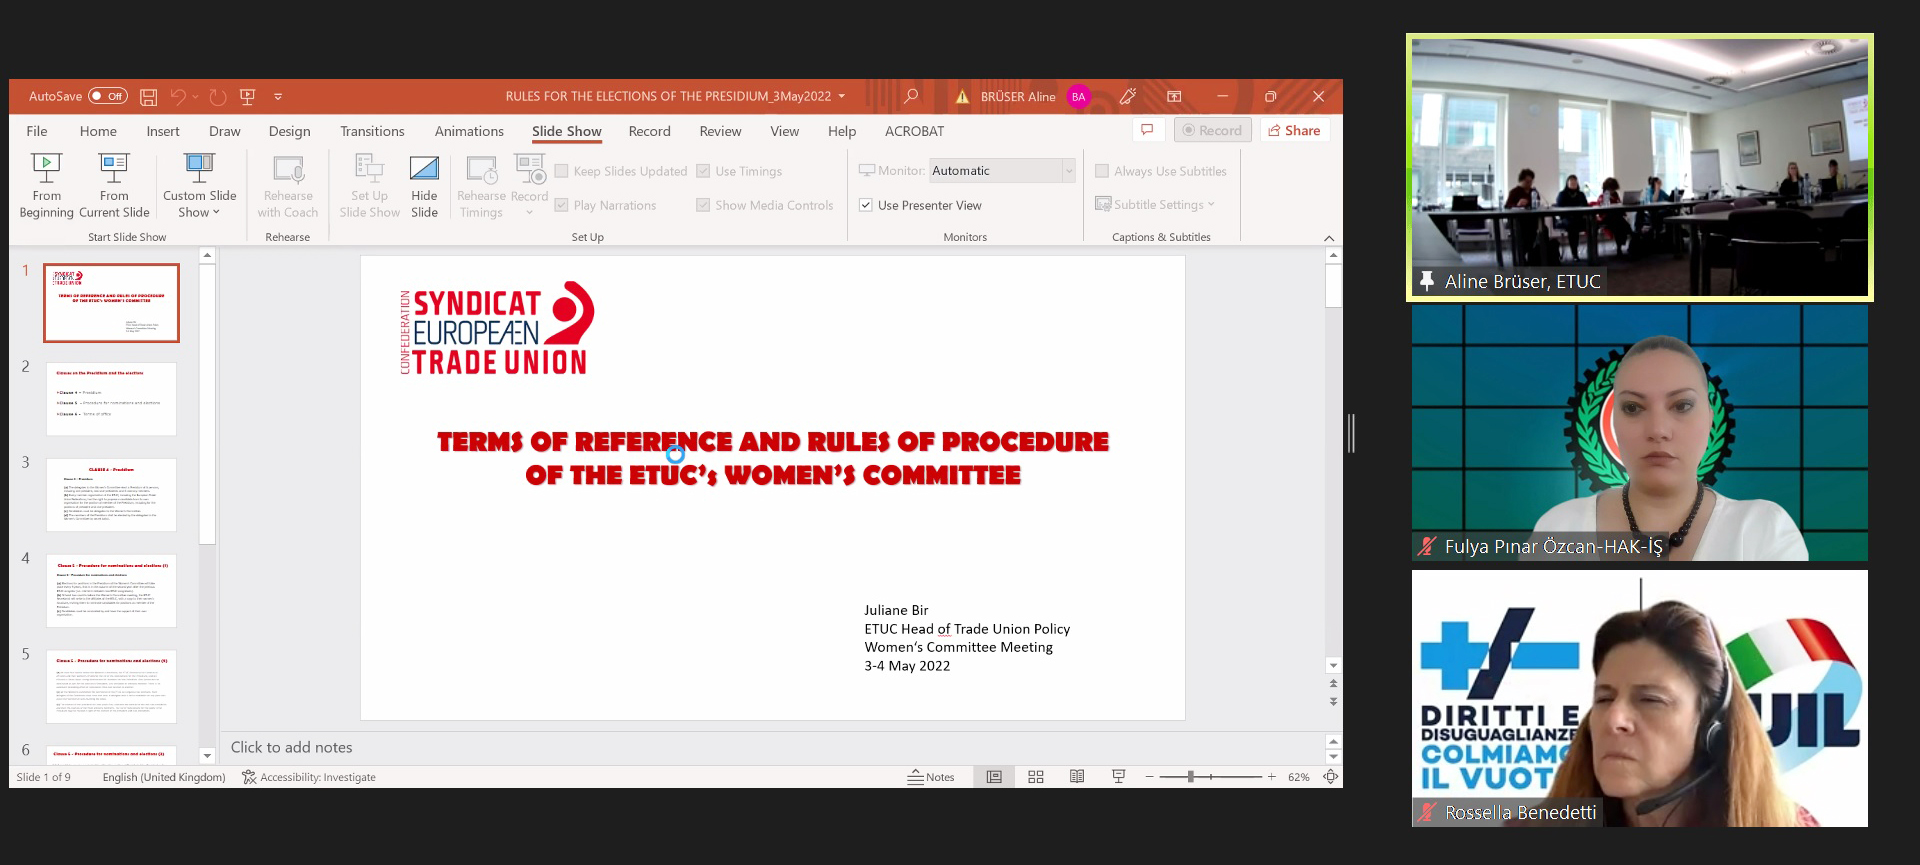Image resolution: width=1920 pixels, height=865 pixels.
Task: Switch to Slide Sorter view
Action: pos(1036,777)
